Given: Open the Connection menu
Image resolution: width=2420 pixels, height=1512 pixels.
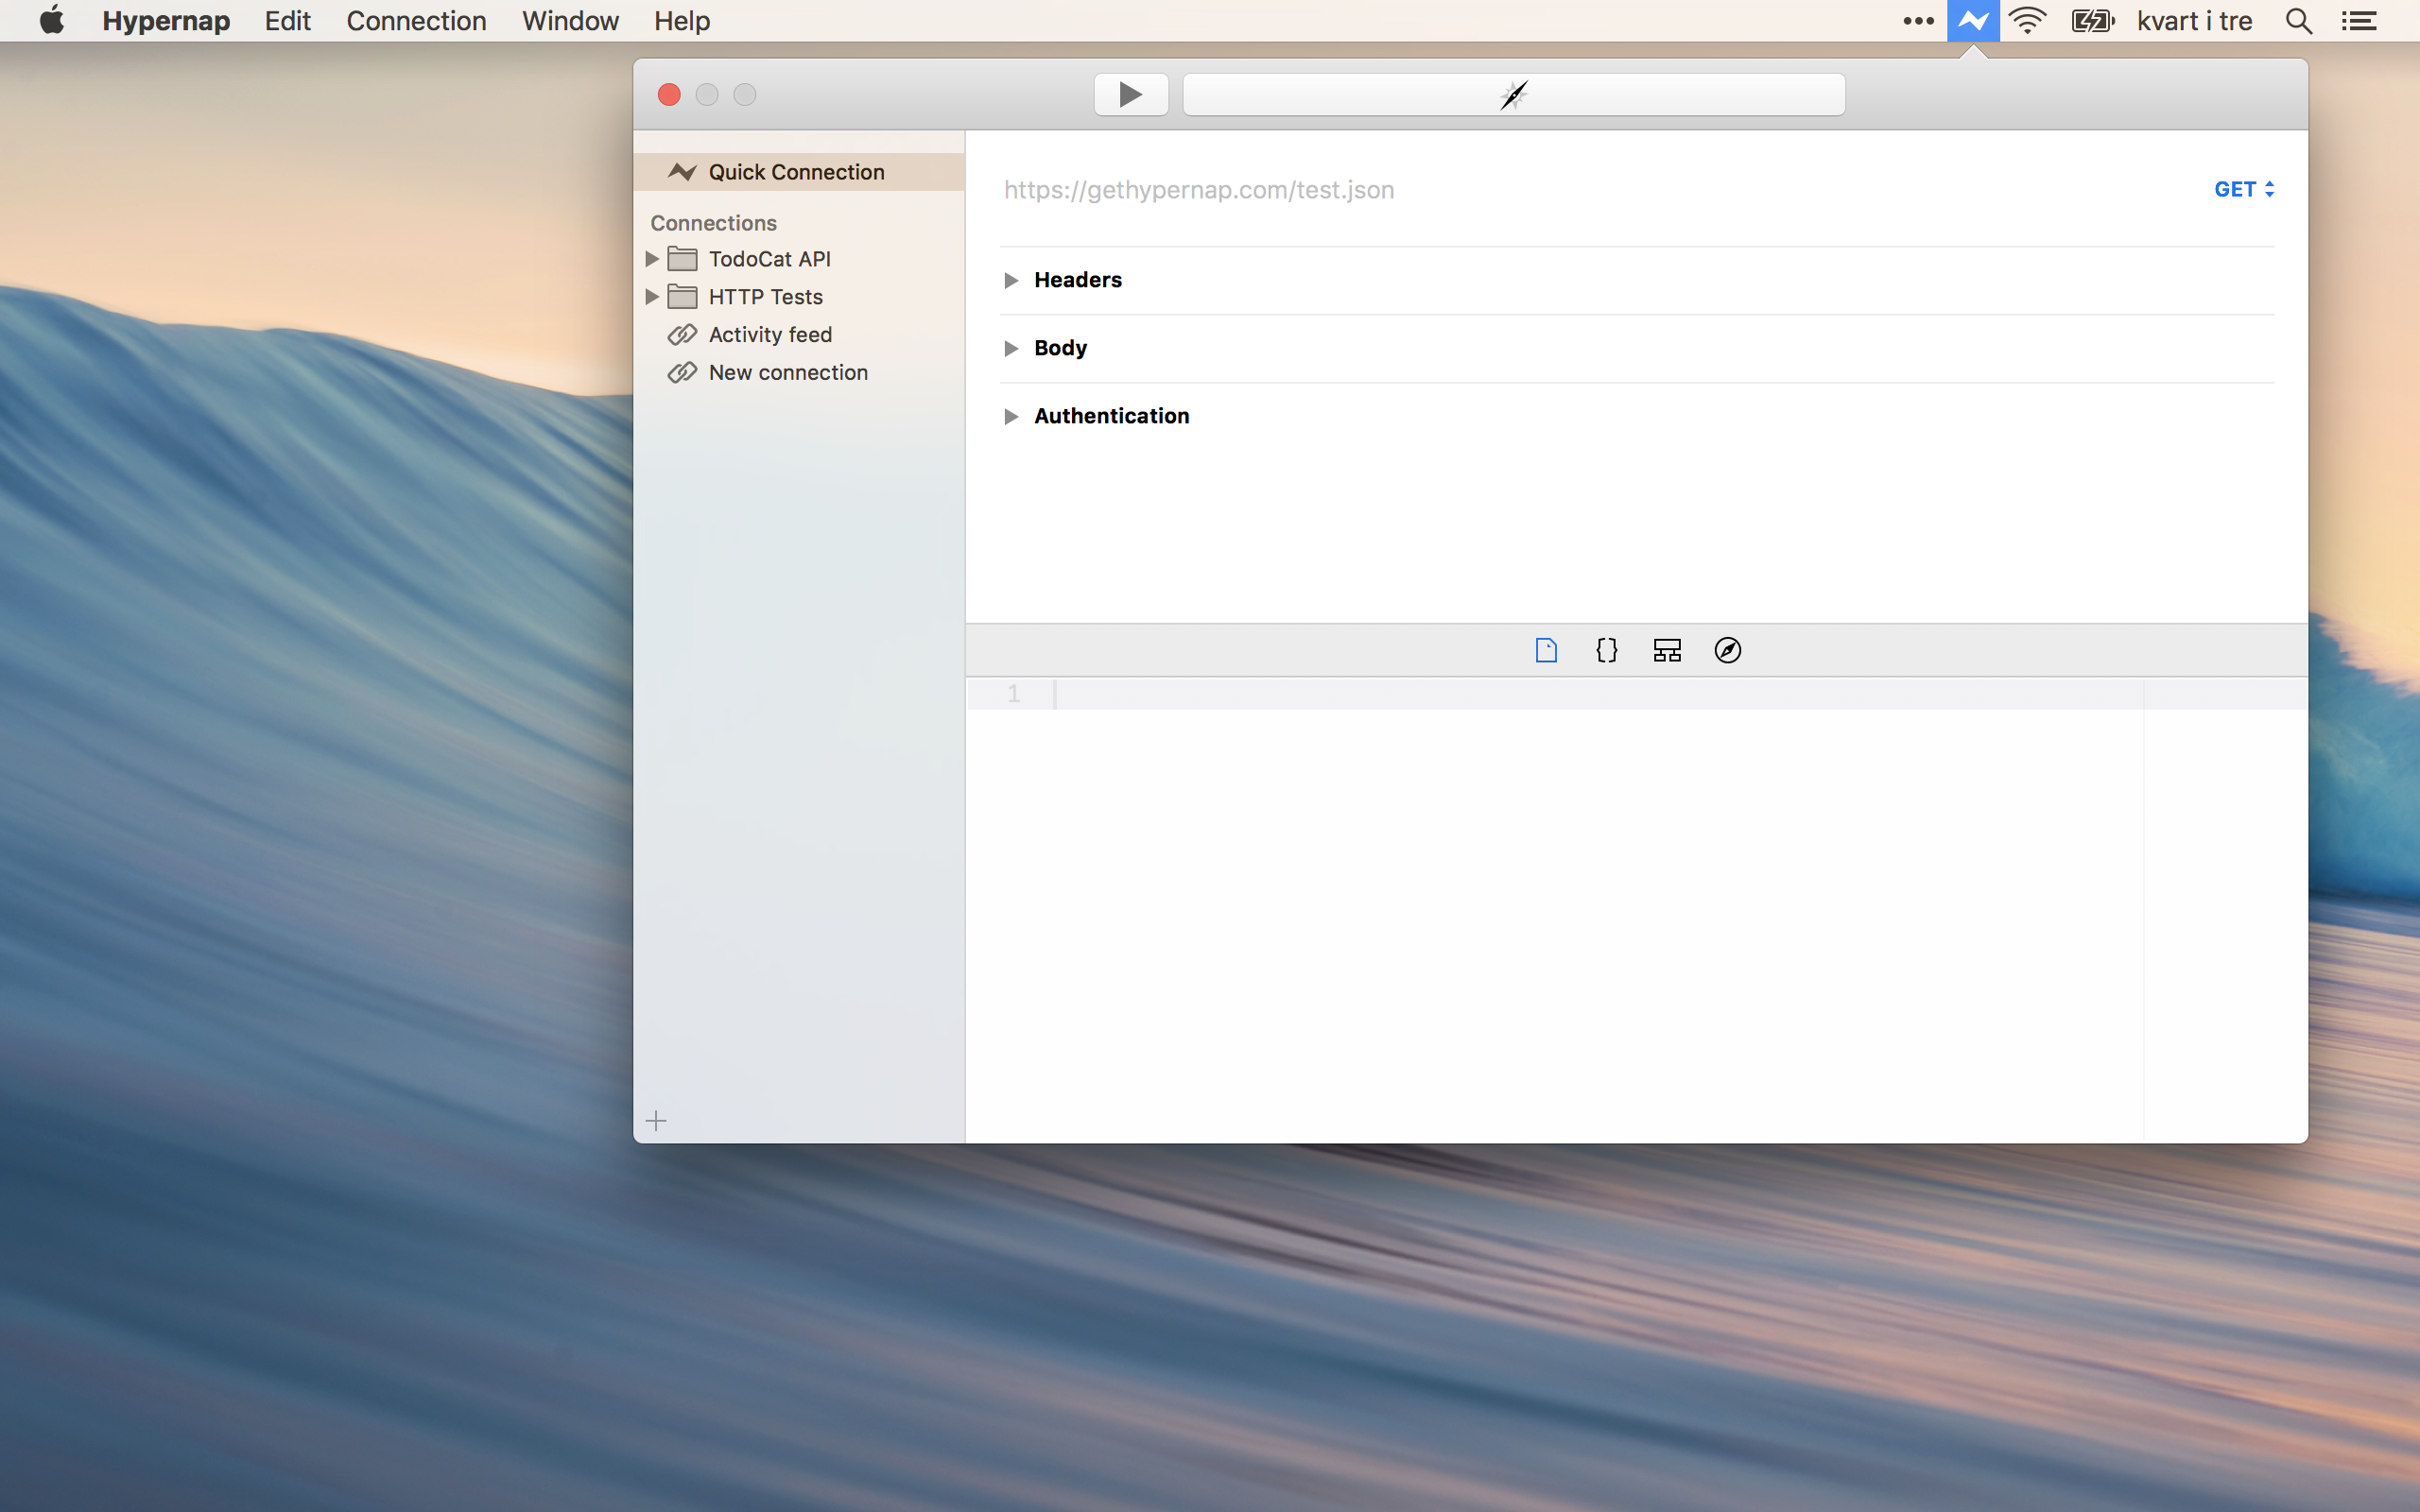Looking at the screenshot, I should (416, 21).
